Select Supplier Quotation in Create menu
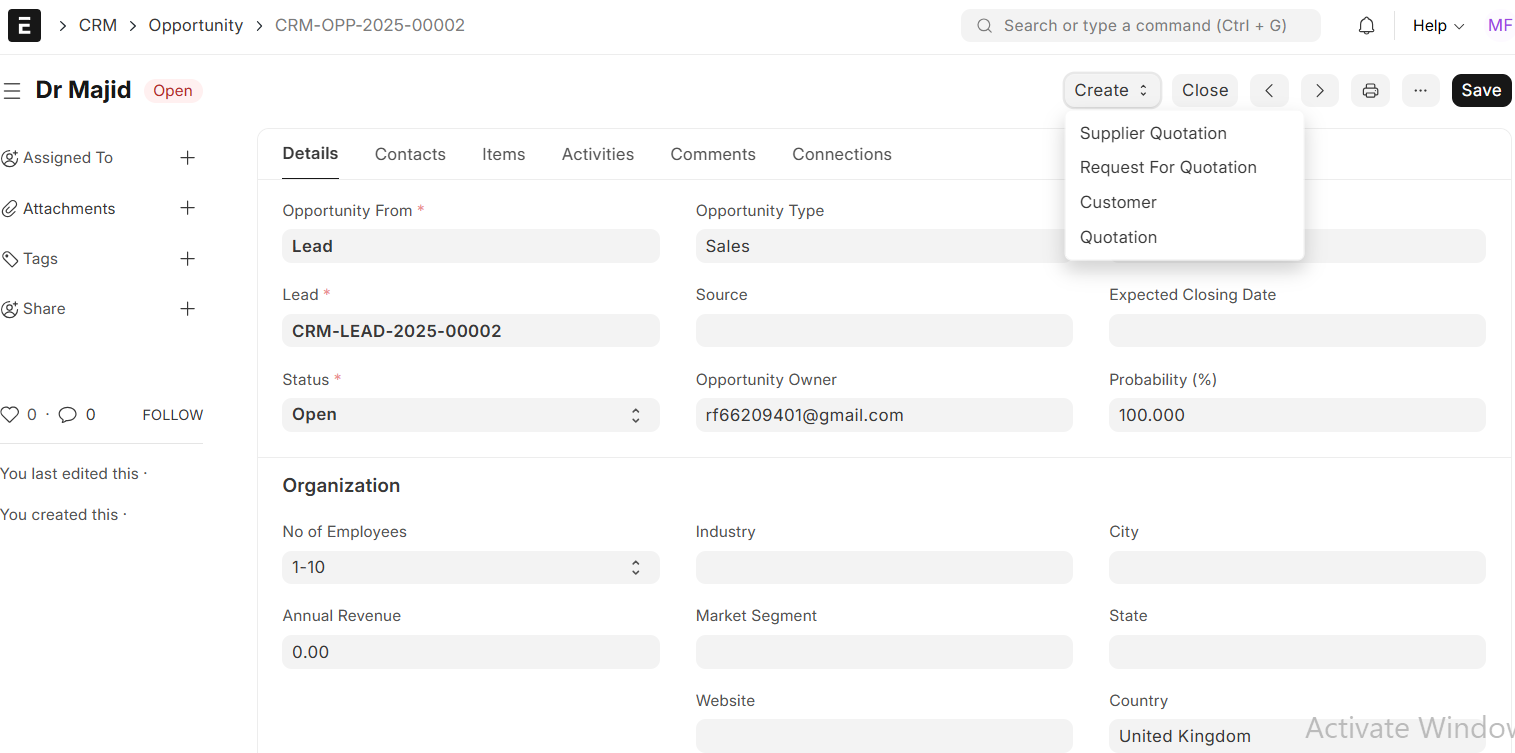Image resolution: width=1515 pixels, height=753 pixels. coord(1153,133)
